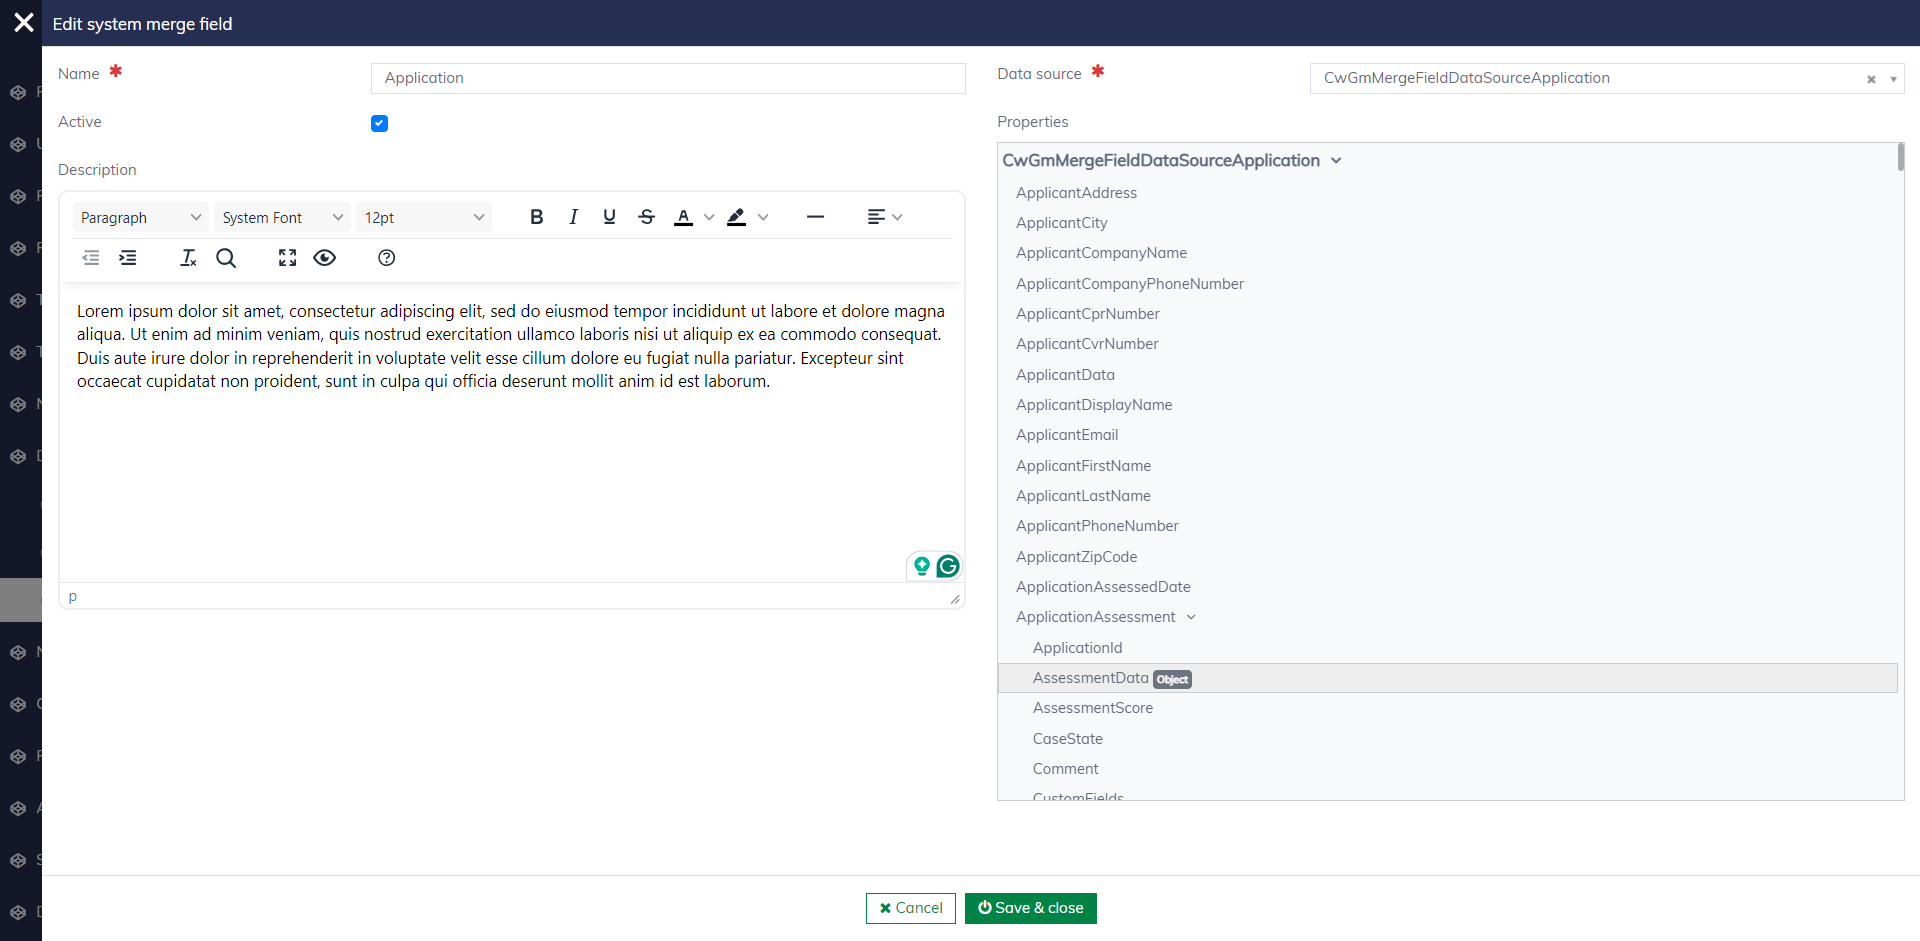Toggle bold formatting in the editor
This screenshot has width=1920, height=941.
[x=536, y=217]
